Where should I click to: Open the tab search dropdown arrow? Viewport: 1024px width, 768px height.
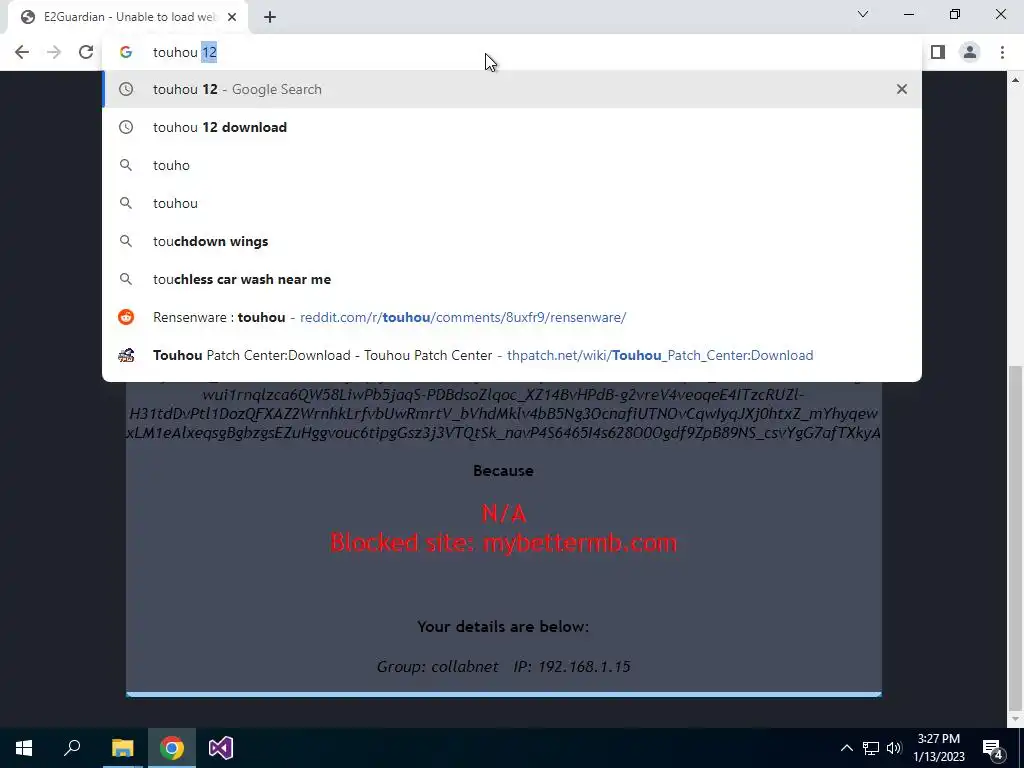[863, 14]
